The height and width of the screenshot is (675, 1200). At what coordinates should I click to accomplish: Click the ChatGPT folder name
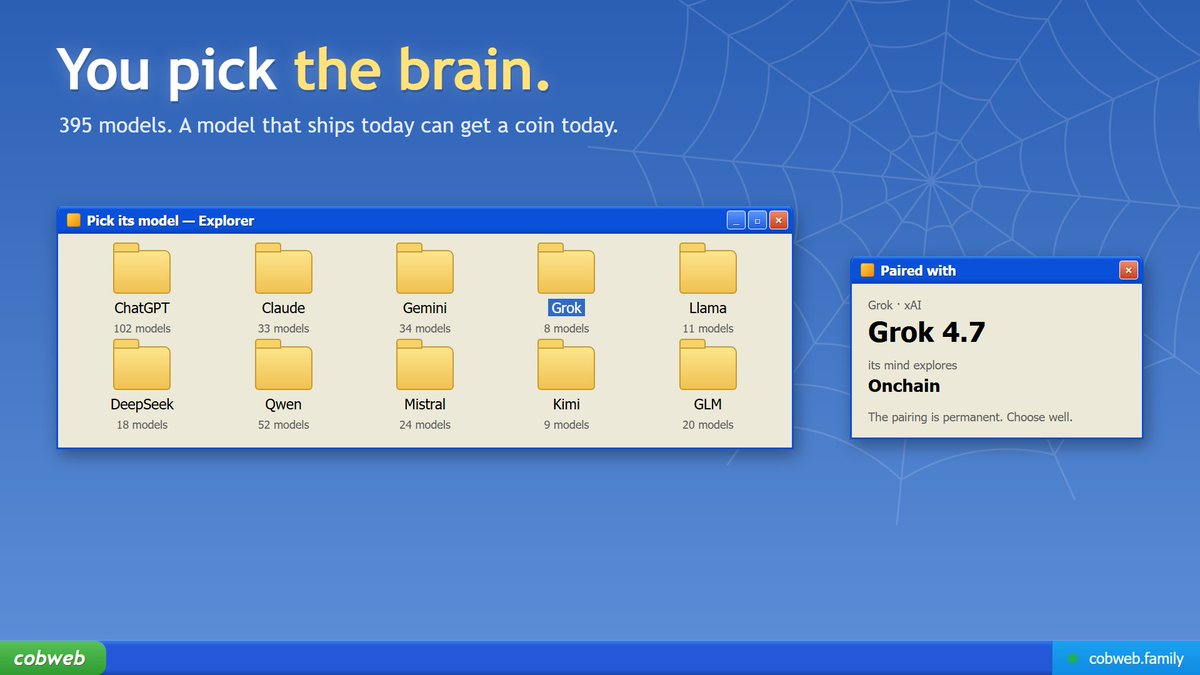coord(142,308)
